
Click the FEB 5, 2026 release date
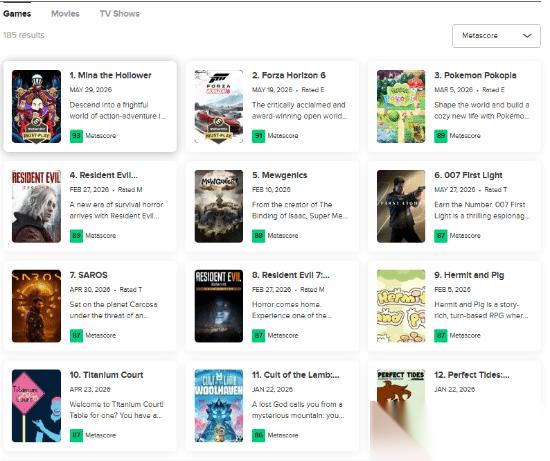[452, 290]
